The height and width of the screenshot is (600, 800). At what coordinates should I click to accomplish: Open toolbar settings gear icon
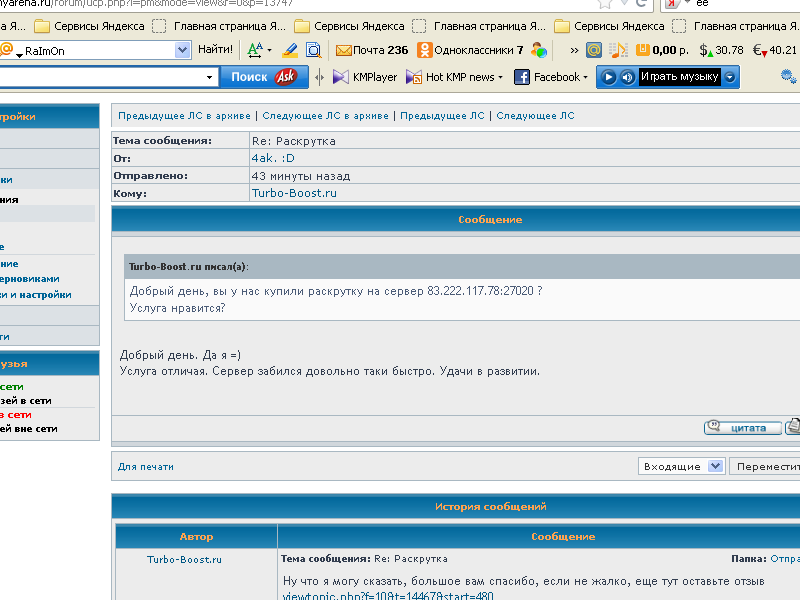click(788, 77)
